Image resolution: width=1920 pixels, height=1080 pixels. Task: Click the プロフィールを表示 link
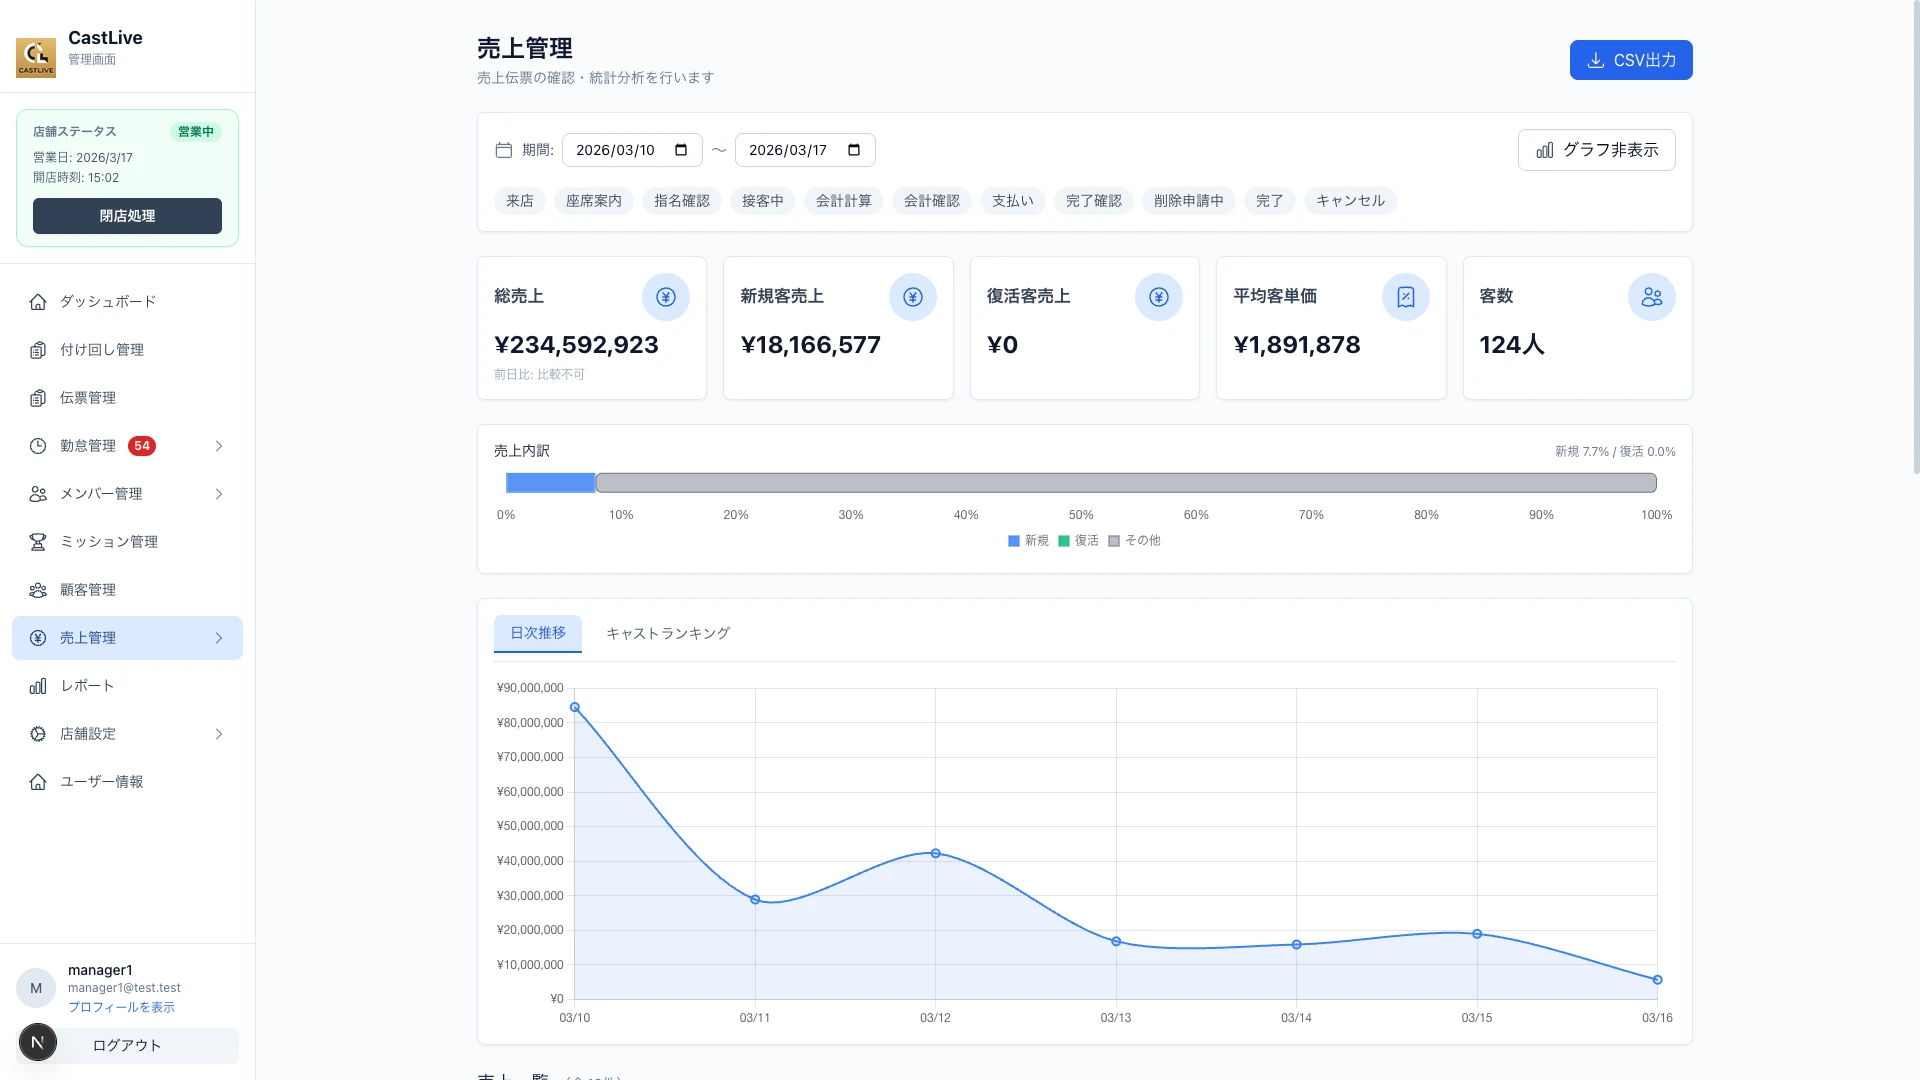[x=121, y=1007]
